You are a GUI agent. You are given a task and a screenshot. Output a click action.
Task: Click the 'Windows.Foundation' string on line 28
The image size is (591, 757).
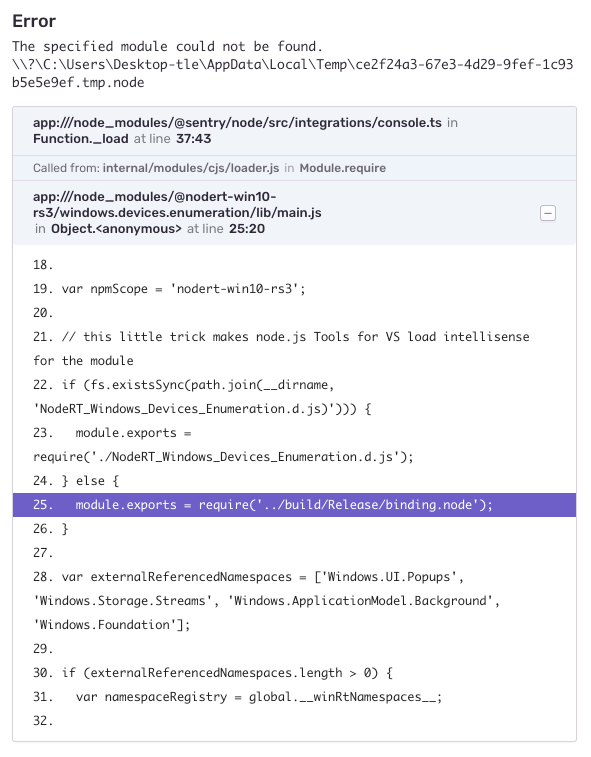click(x=105, y=625)
